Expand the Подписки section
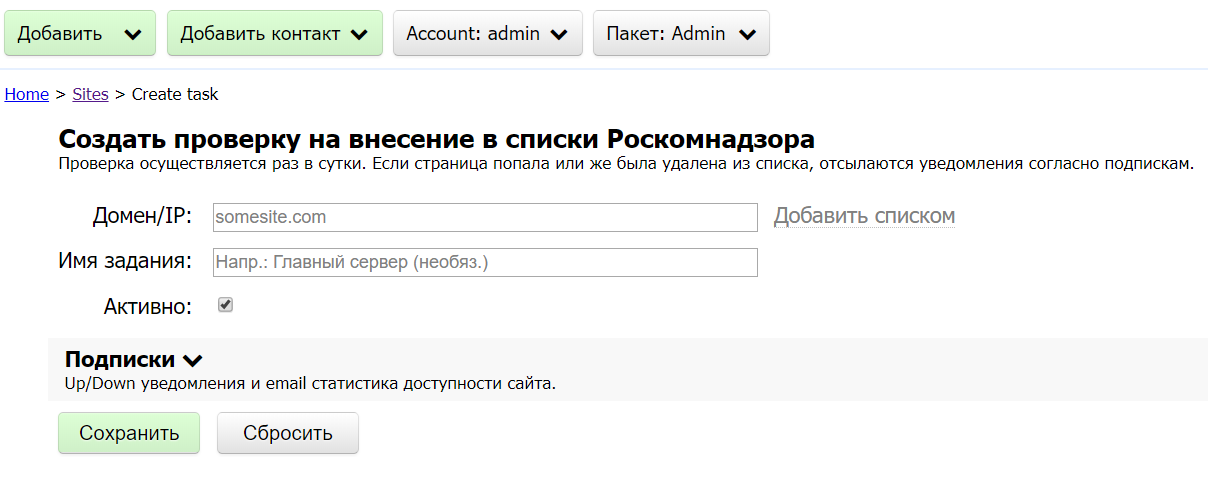The height and width of the screenshot is (480, 1208). point(134,360)
